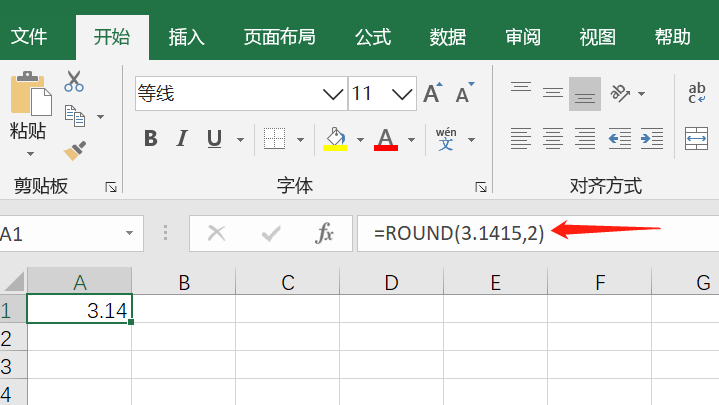Switch to the 数据 tab
Viewport: 719px width, 405px height.
448,37
